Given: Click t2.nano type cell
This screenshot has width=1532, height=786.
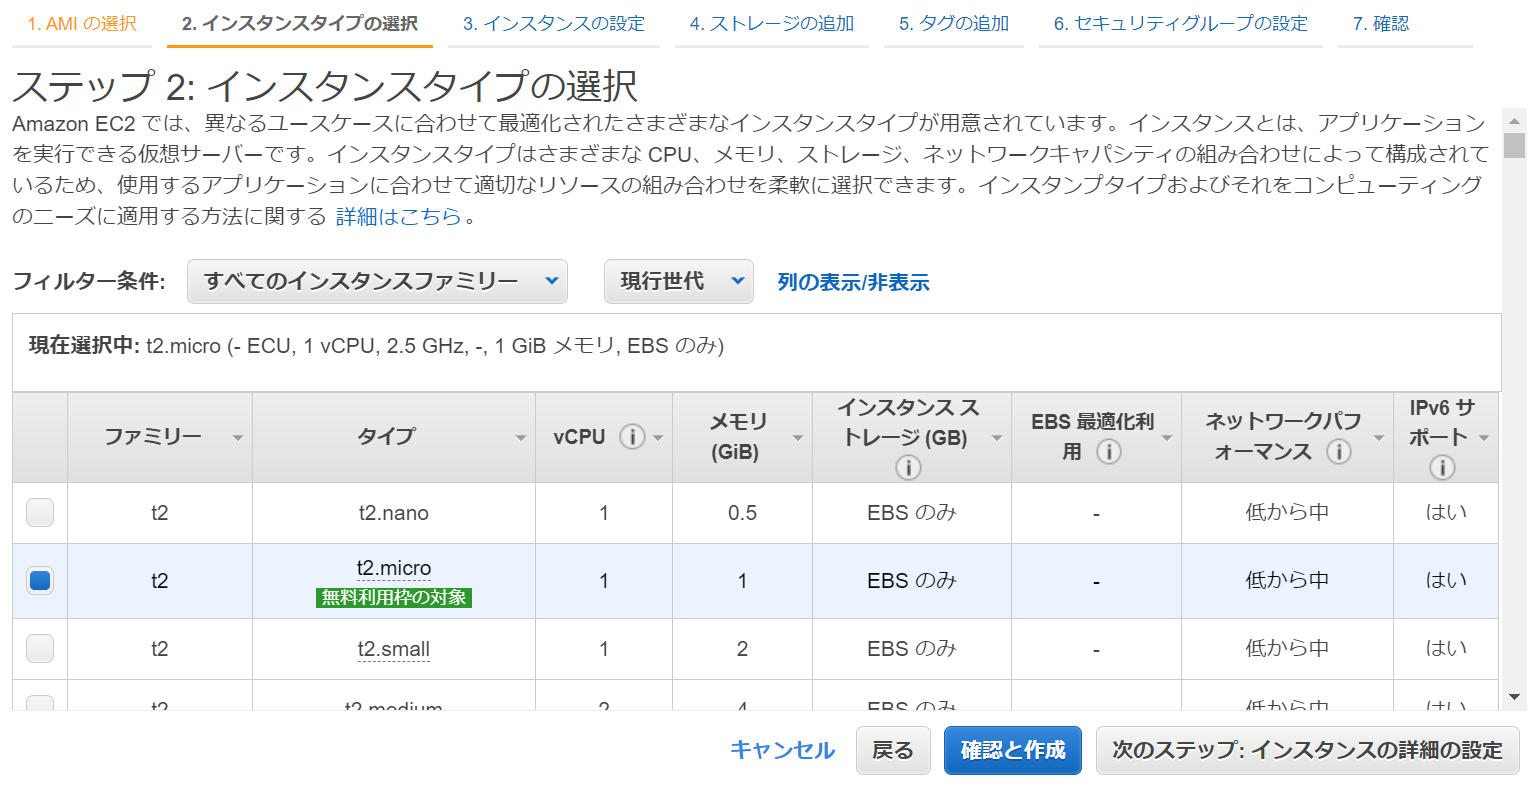Looking at the screenshot, I should [x=394, y=513].
